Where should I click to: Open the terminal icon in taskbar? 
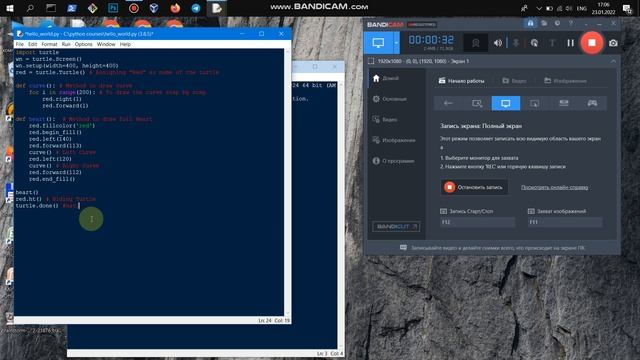click(x=51, y=8)
